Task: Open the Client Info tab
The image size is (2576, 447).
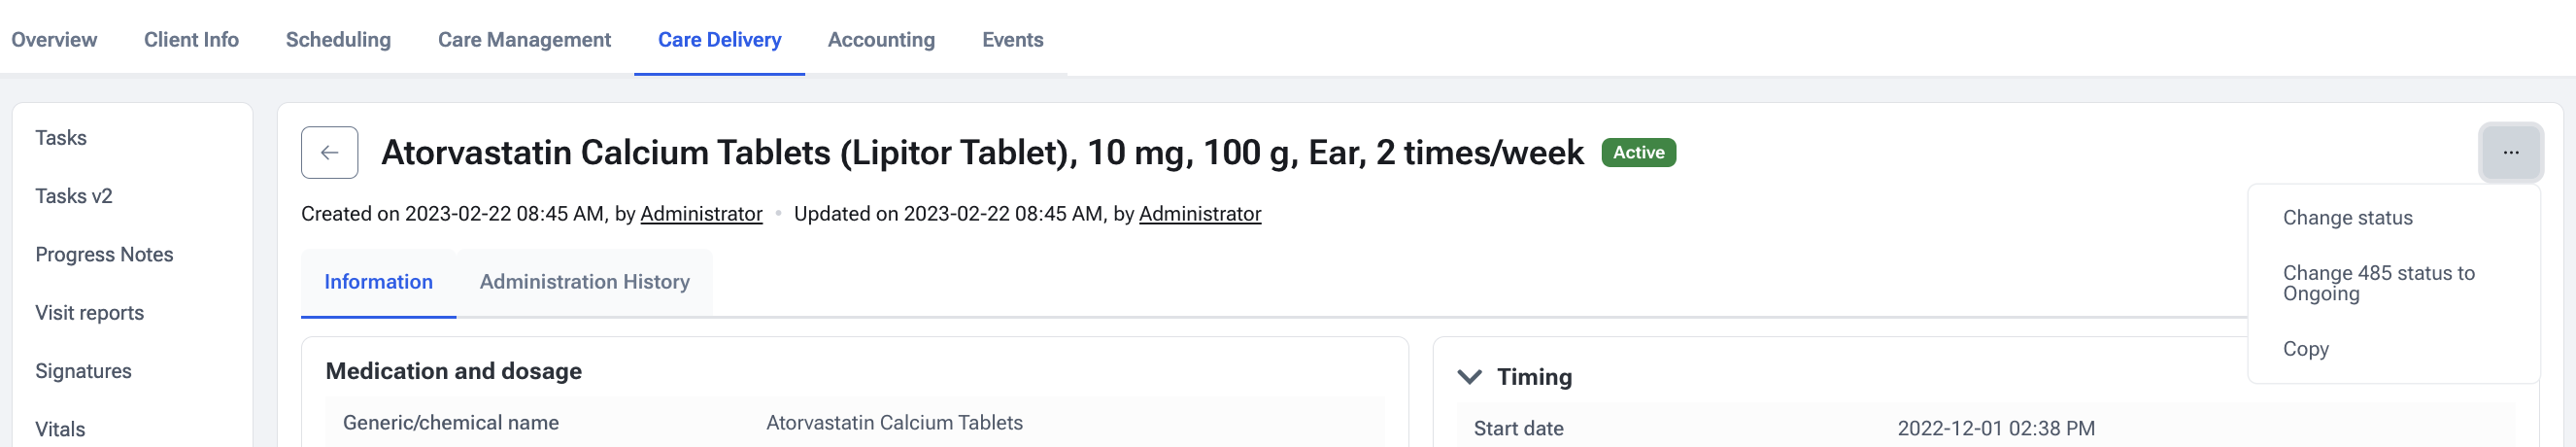Action: (191, 40)
